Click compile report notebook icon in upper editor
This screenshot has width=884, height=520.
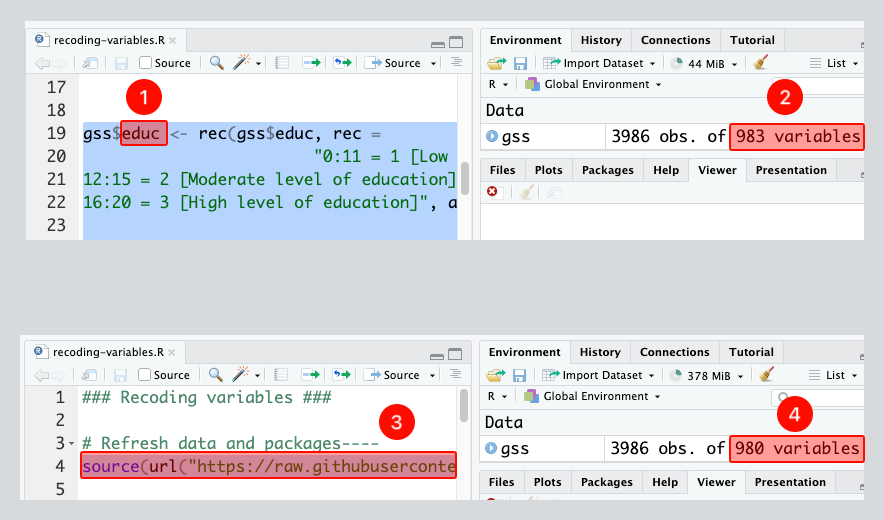point(282,63)
